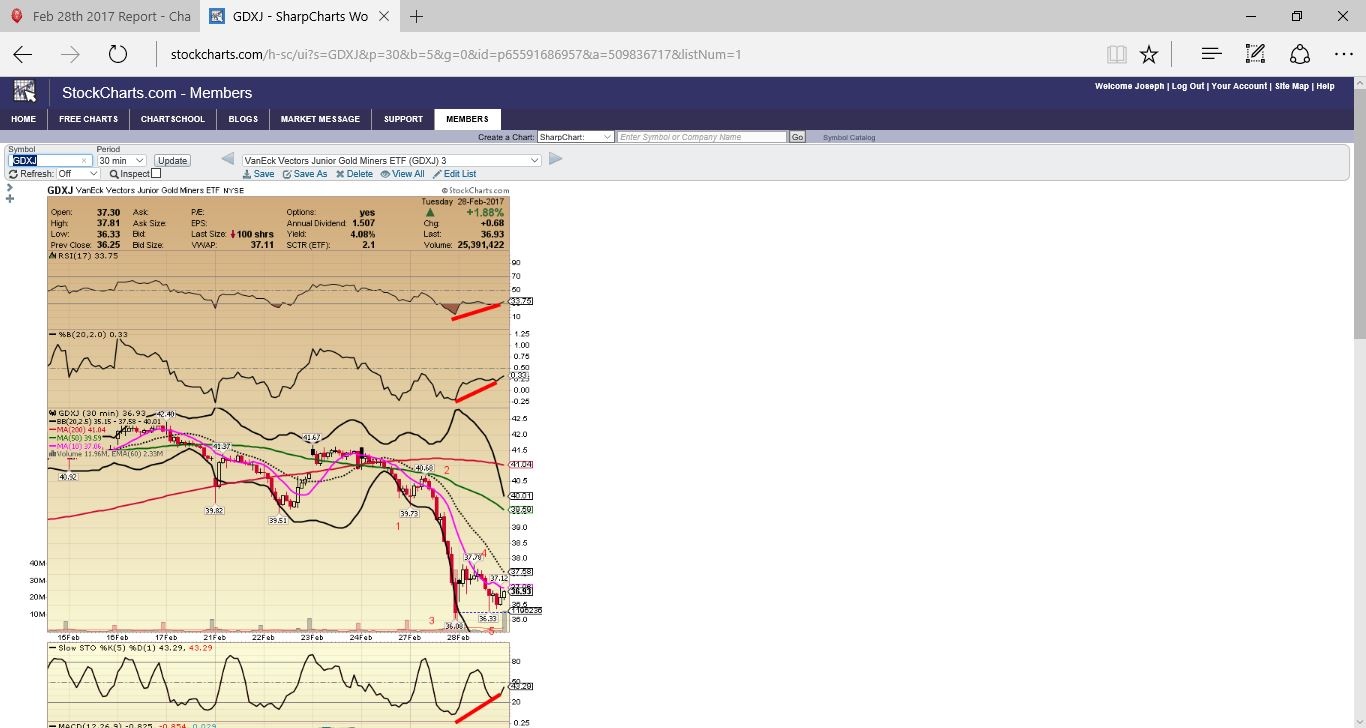Expand the Refresh interval dropdown
The image size is (1366, 728).
(78, 174)
